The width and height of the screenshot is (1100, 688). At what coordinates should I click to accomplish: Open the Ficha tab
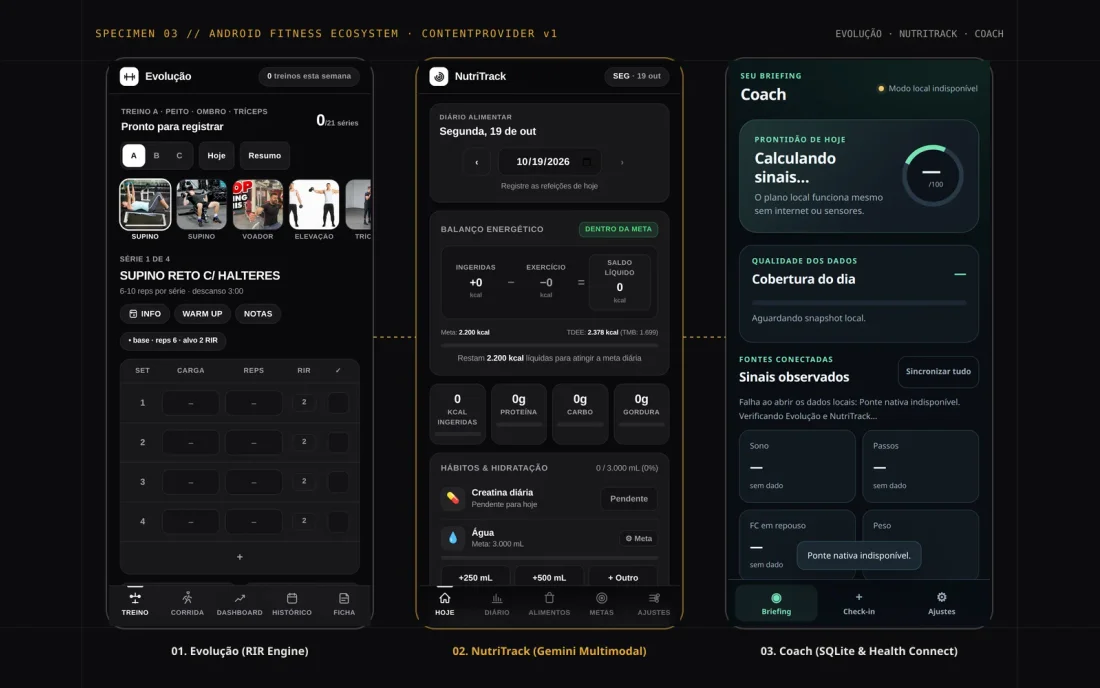pos(344,604)
